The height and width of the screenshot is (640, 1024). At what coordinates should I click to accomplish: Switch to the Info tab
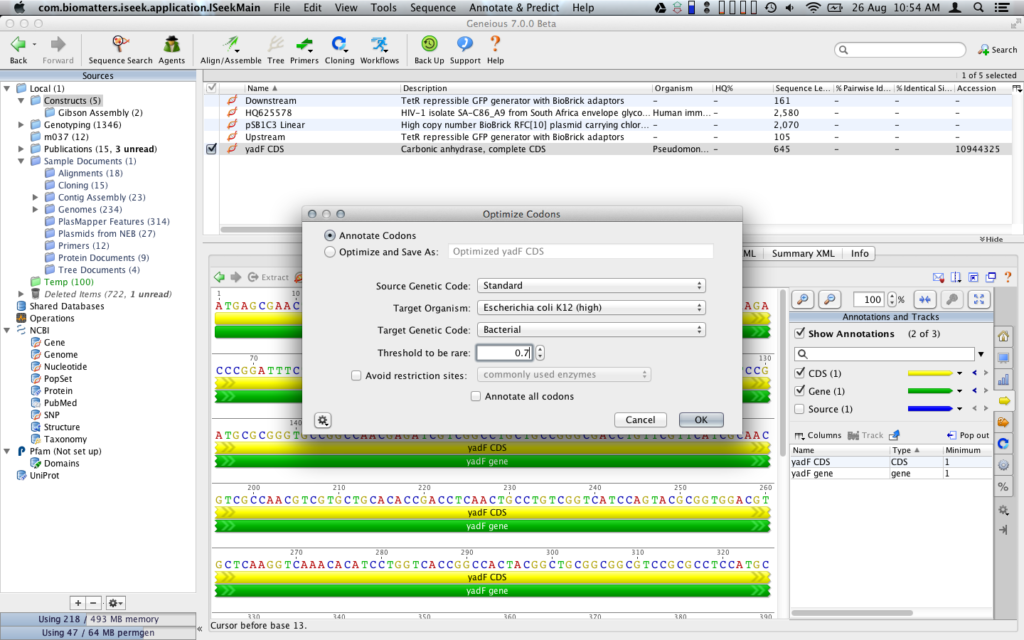858,253
